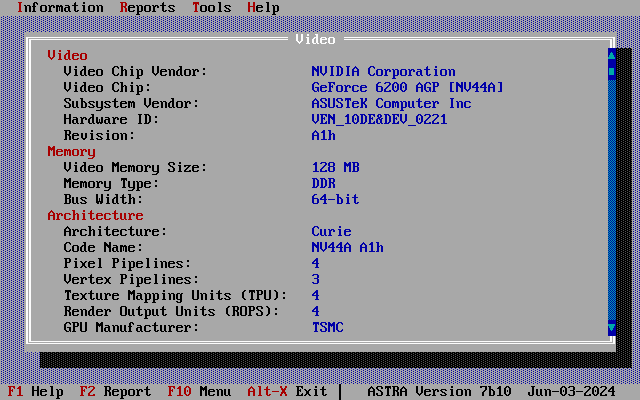Select the TSMC value
The image size is (640, 400).
(x=327, y=327)
